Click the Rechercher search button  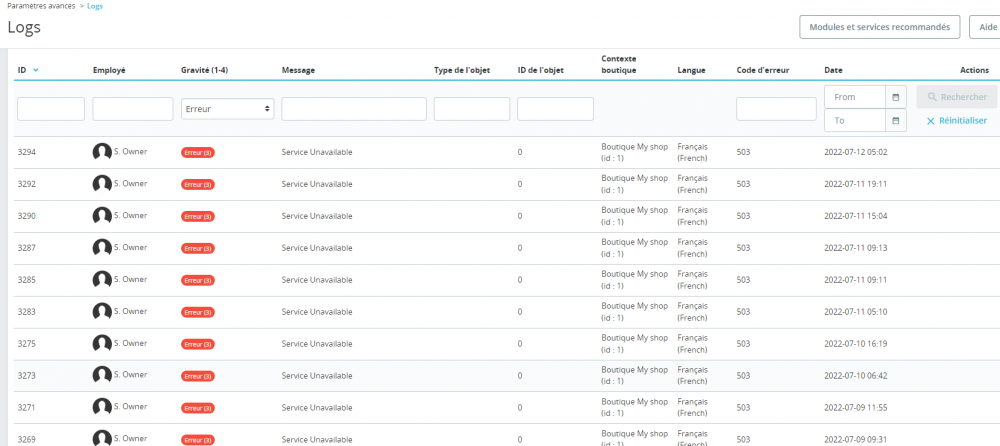click(x=957, y=97)
